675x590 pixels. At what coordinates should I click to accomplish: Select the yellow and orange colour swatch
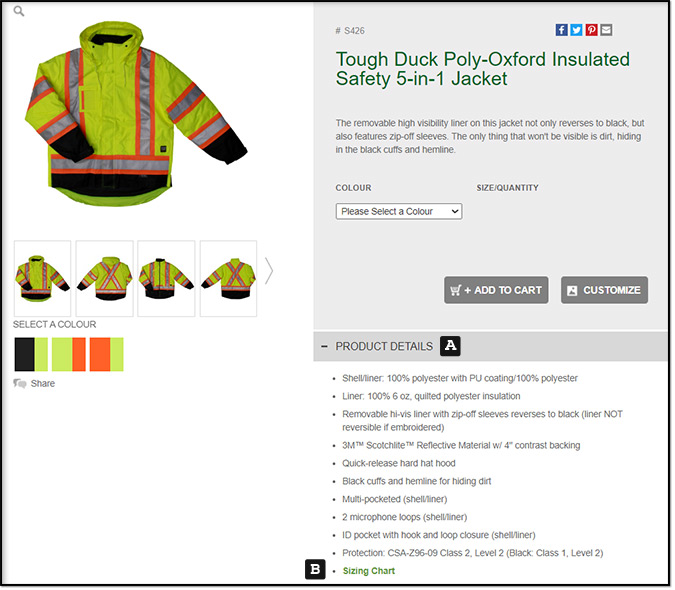[x=69, y=355]
